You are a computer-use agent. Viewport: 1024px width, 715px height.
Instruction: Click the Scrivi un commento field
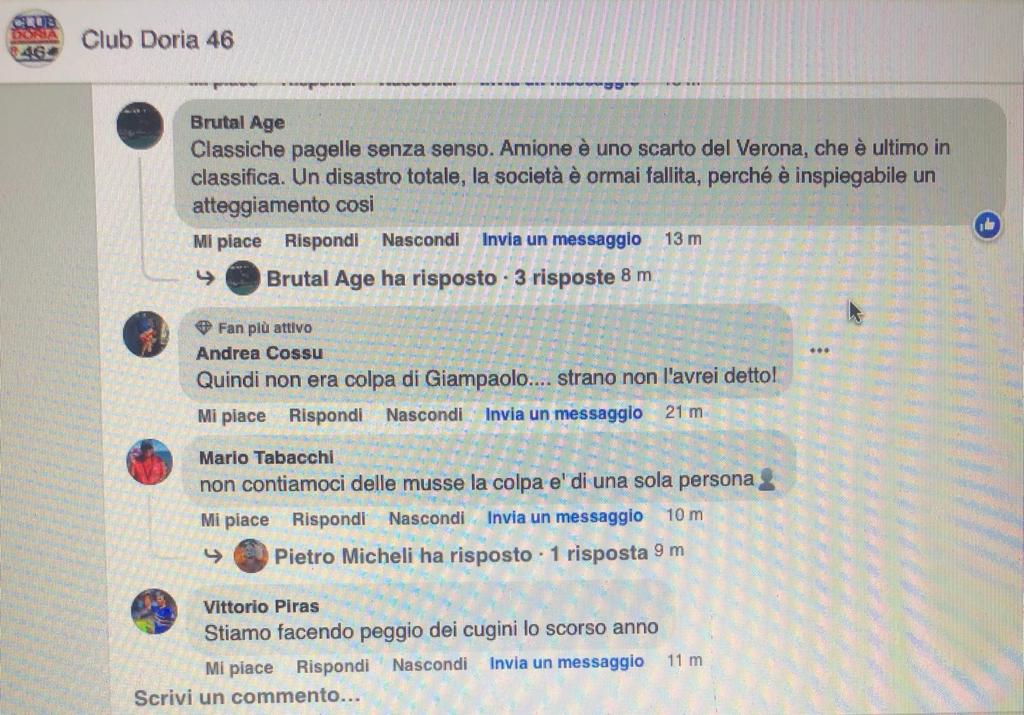tap(247, 697)
